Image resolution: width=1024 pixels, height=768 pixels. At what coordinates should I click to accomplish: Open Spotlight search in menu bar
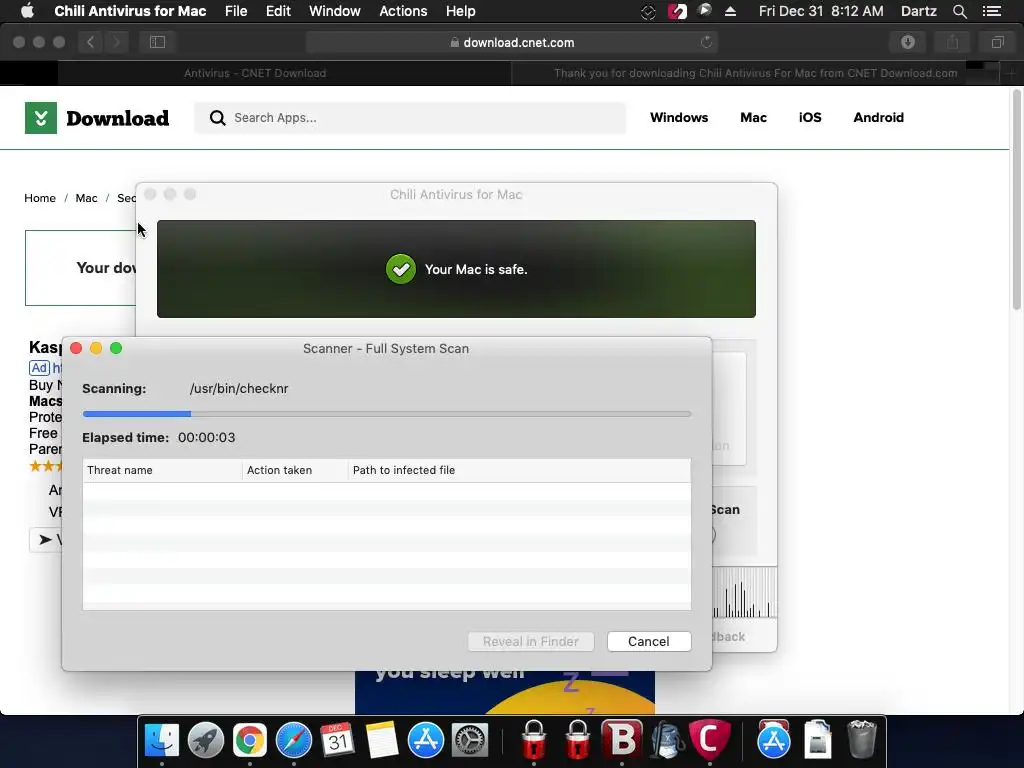[959, 11]
